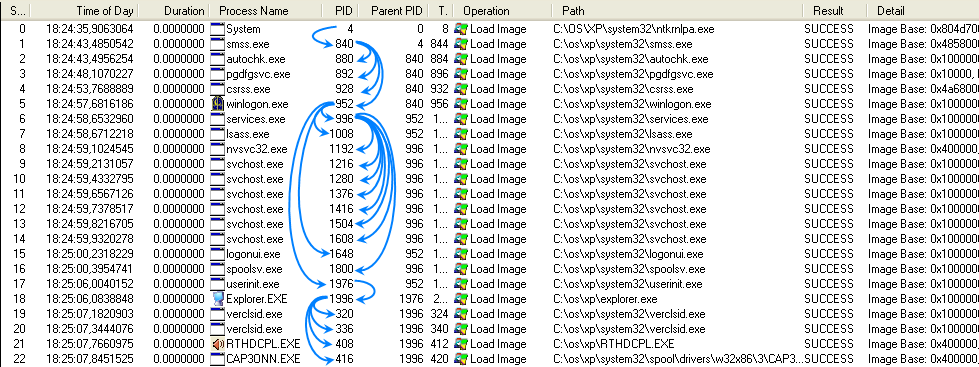Click the Load Image icon in the explorer.exe row
This screenshot has width=979, height=367.
coord(461,299)
